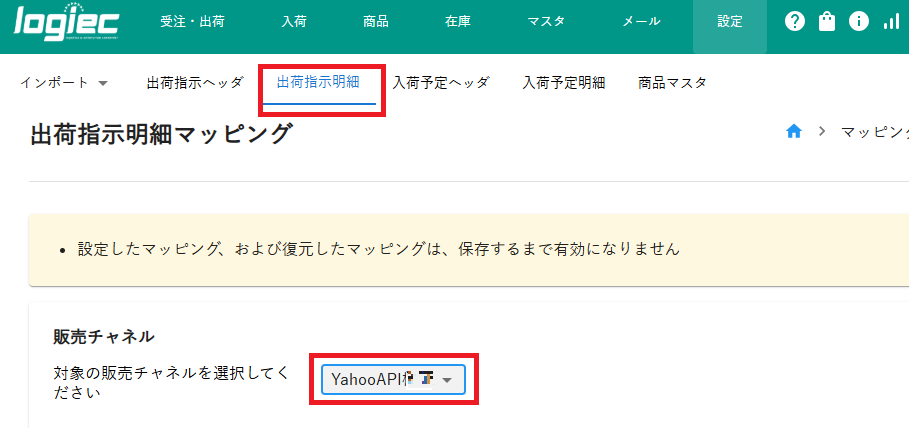
Task: Select the 出荷指示明細 tab
Action: (318, 82)
